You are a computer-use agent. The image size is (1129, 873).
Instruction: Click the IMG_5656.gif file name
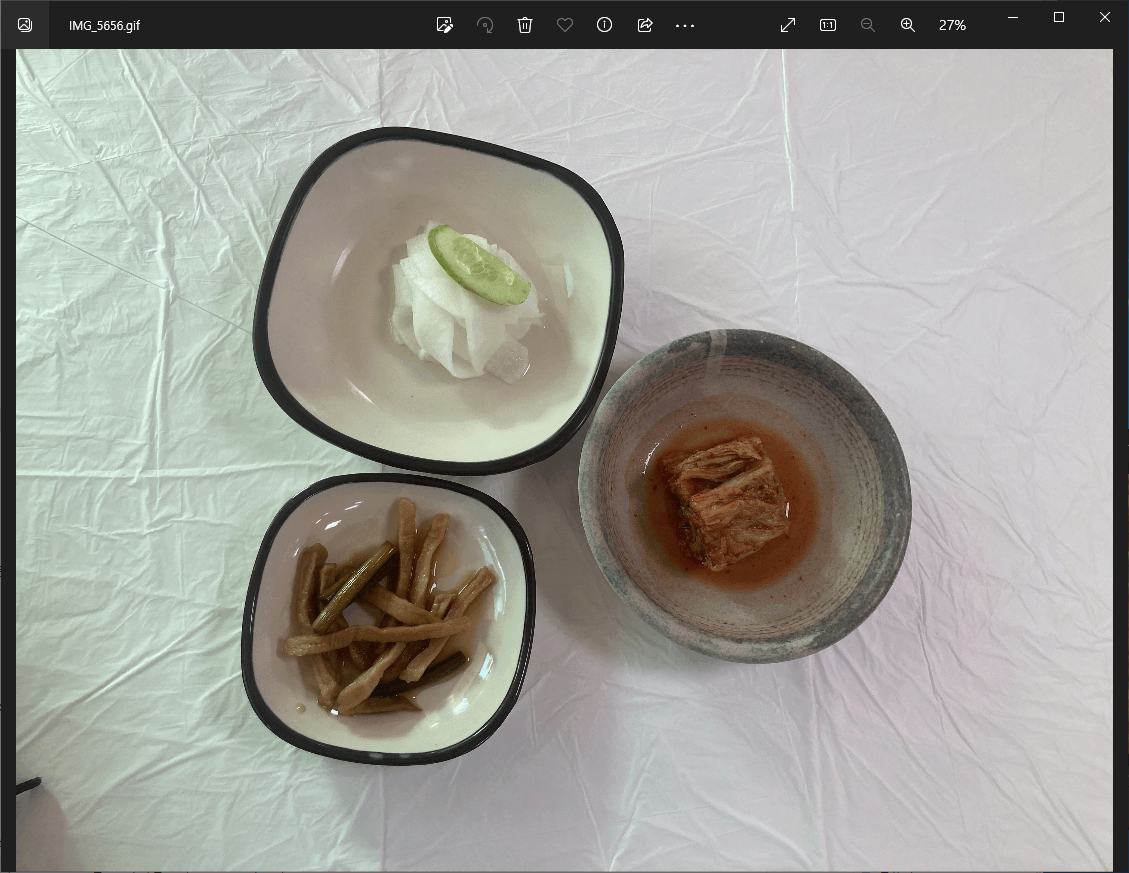[104, 25]
